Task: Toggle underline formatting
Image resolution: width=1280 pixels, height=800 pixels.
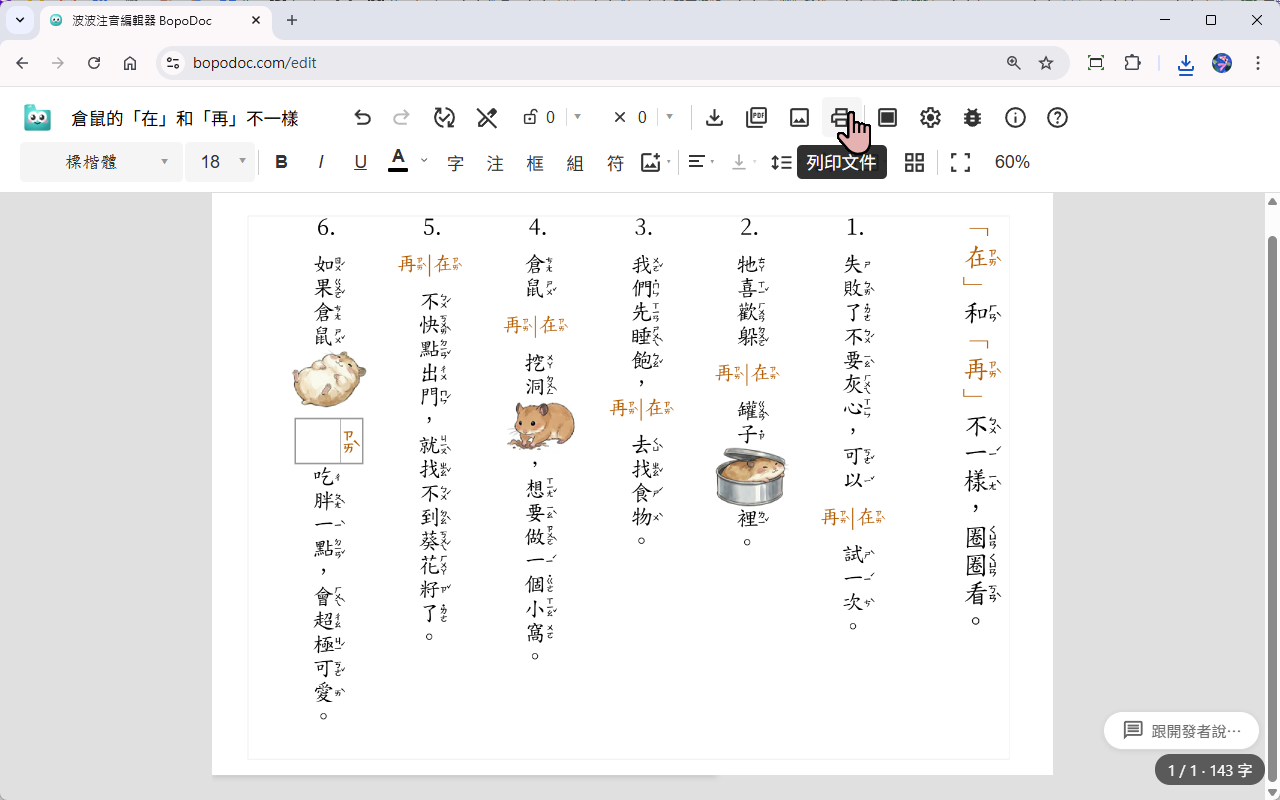Action: pos(360,162)
